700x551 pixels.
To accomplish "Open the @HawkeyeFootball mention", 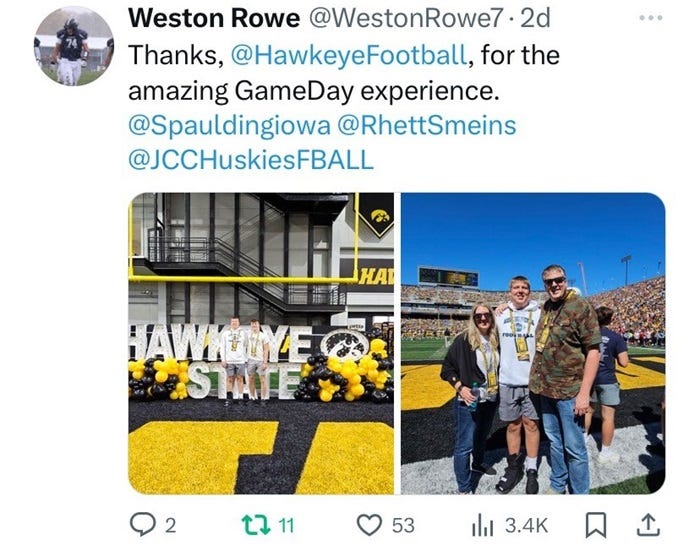I will [x=349, y=55].
